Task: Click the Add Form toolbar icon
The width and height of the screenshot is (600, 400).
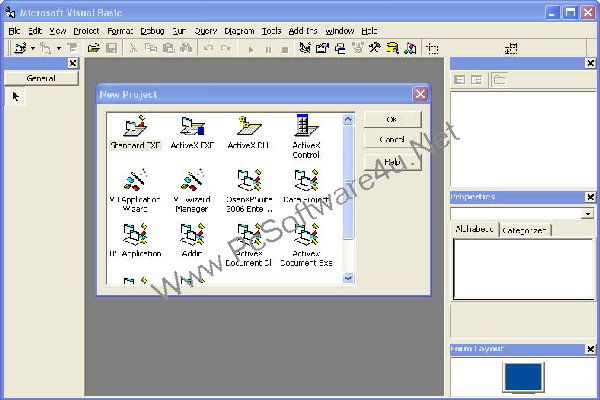Action: pos(46,48)
